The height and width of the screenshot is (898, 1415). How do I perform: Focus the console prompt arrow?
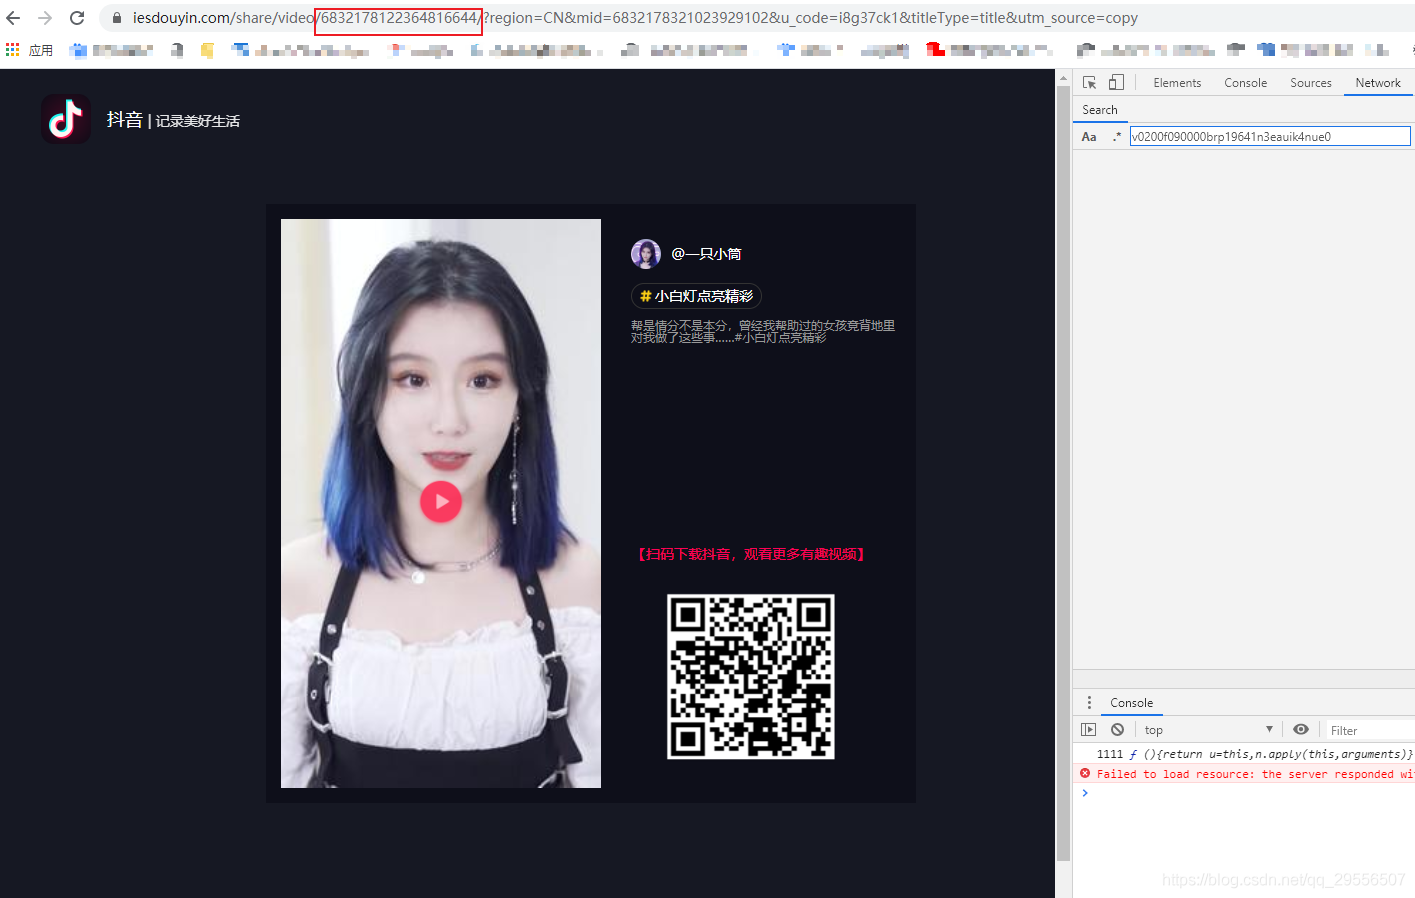pos(1085,793)
